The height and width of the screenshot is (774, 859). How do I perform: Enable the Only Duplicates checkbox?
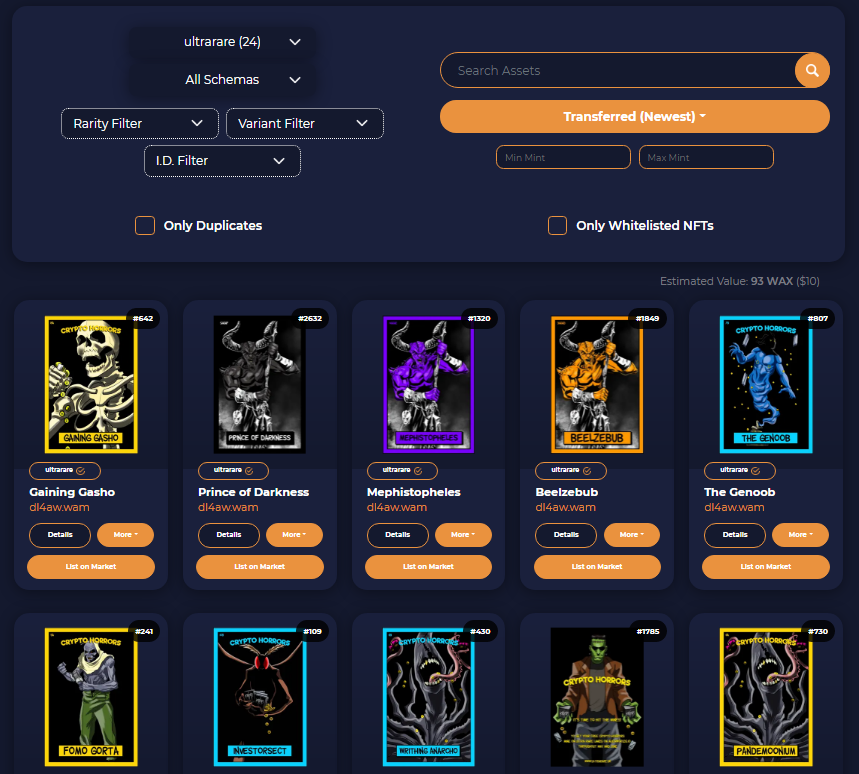click(145, 225)
